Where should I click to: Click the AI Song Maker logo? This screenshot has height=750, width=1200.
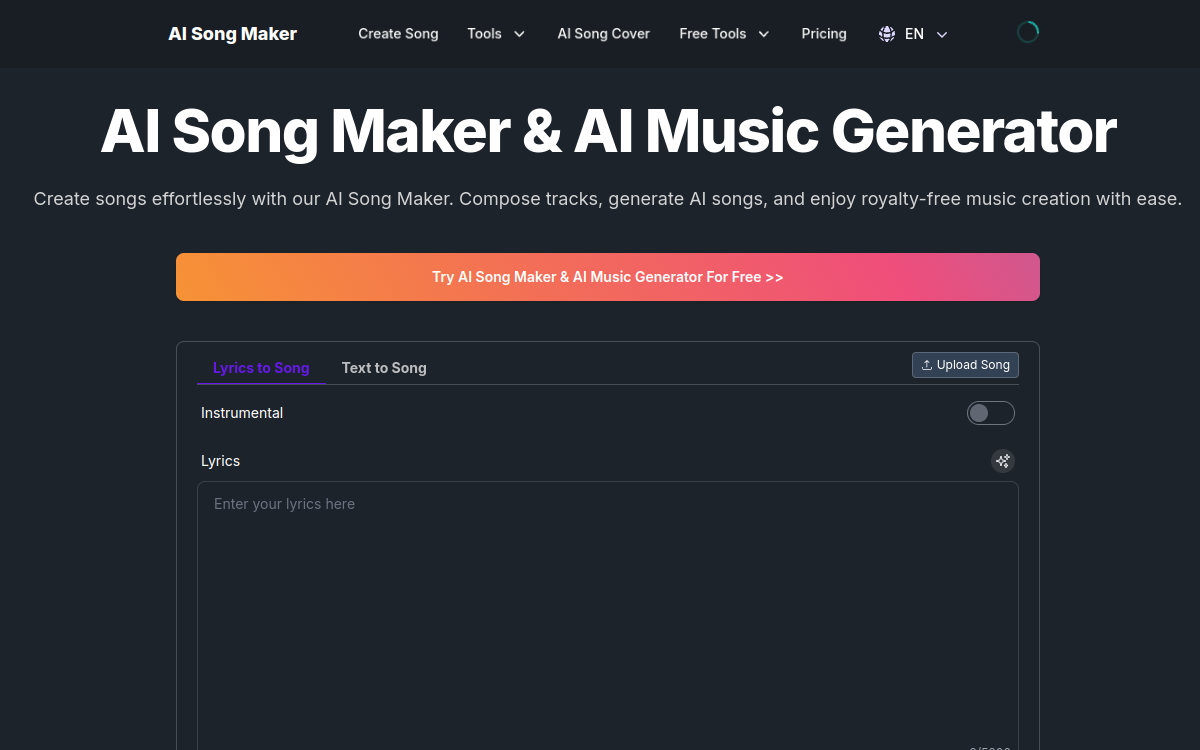(232, 34)
